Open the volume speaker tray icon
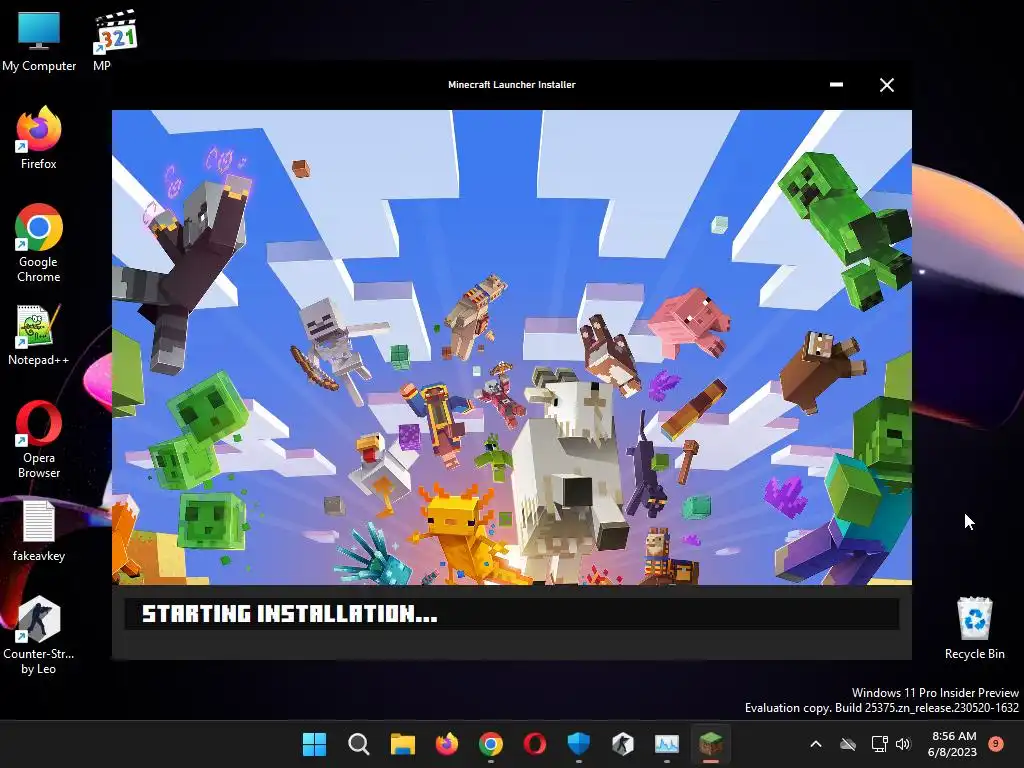Image resolution: width=1024 pixels, height=768 pixels. [903, 744]
